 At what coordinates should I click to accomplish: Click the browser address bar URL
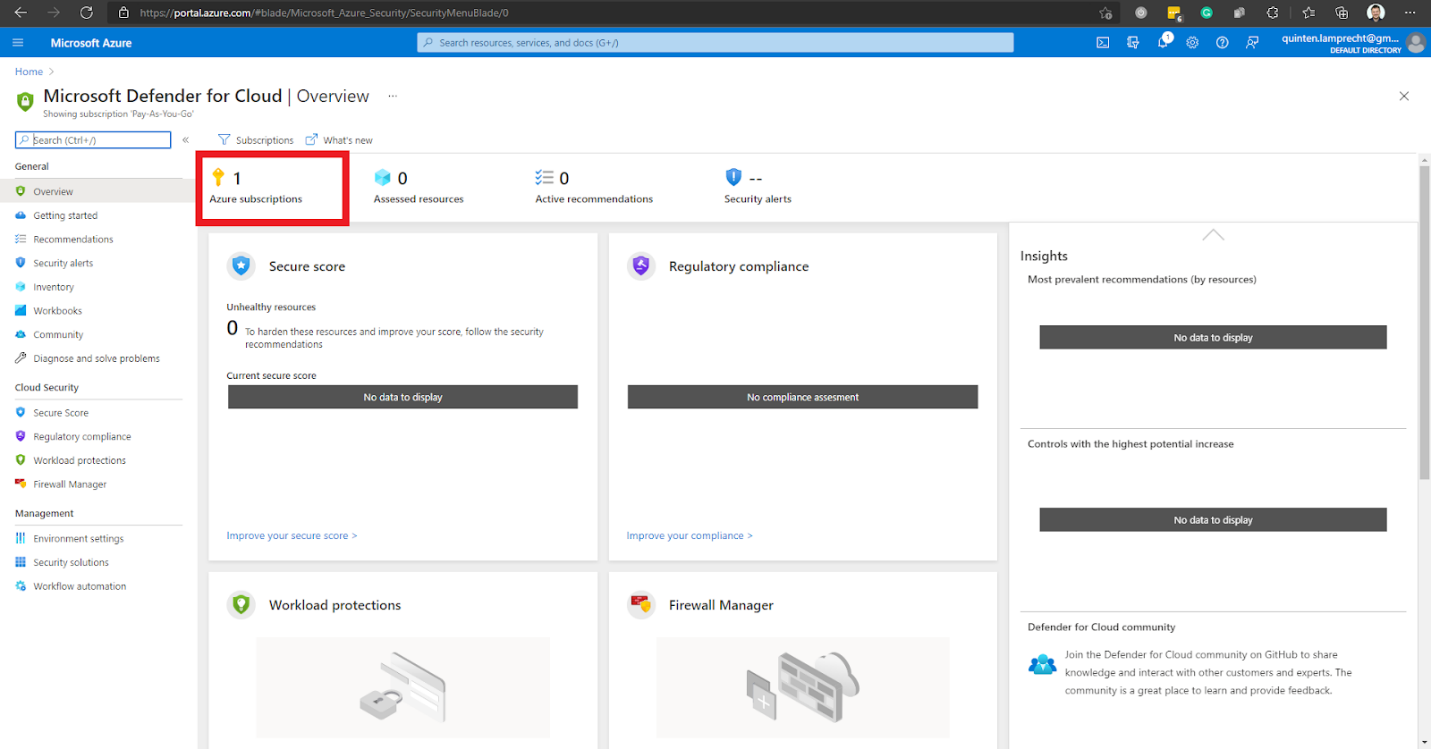[x=324, y=13]
